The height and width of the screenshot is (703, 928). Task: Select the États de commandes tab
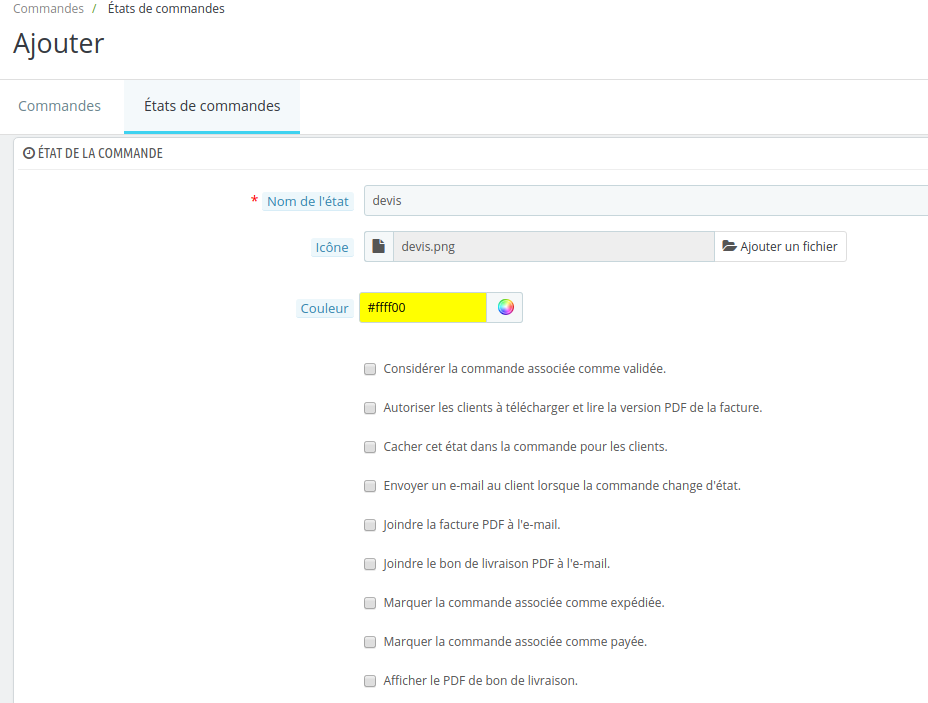(212, 106)
